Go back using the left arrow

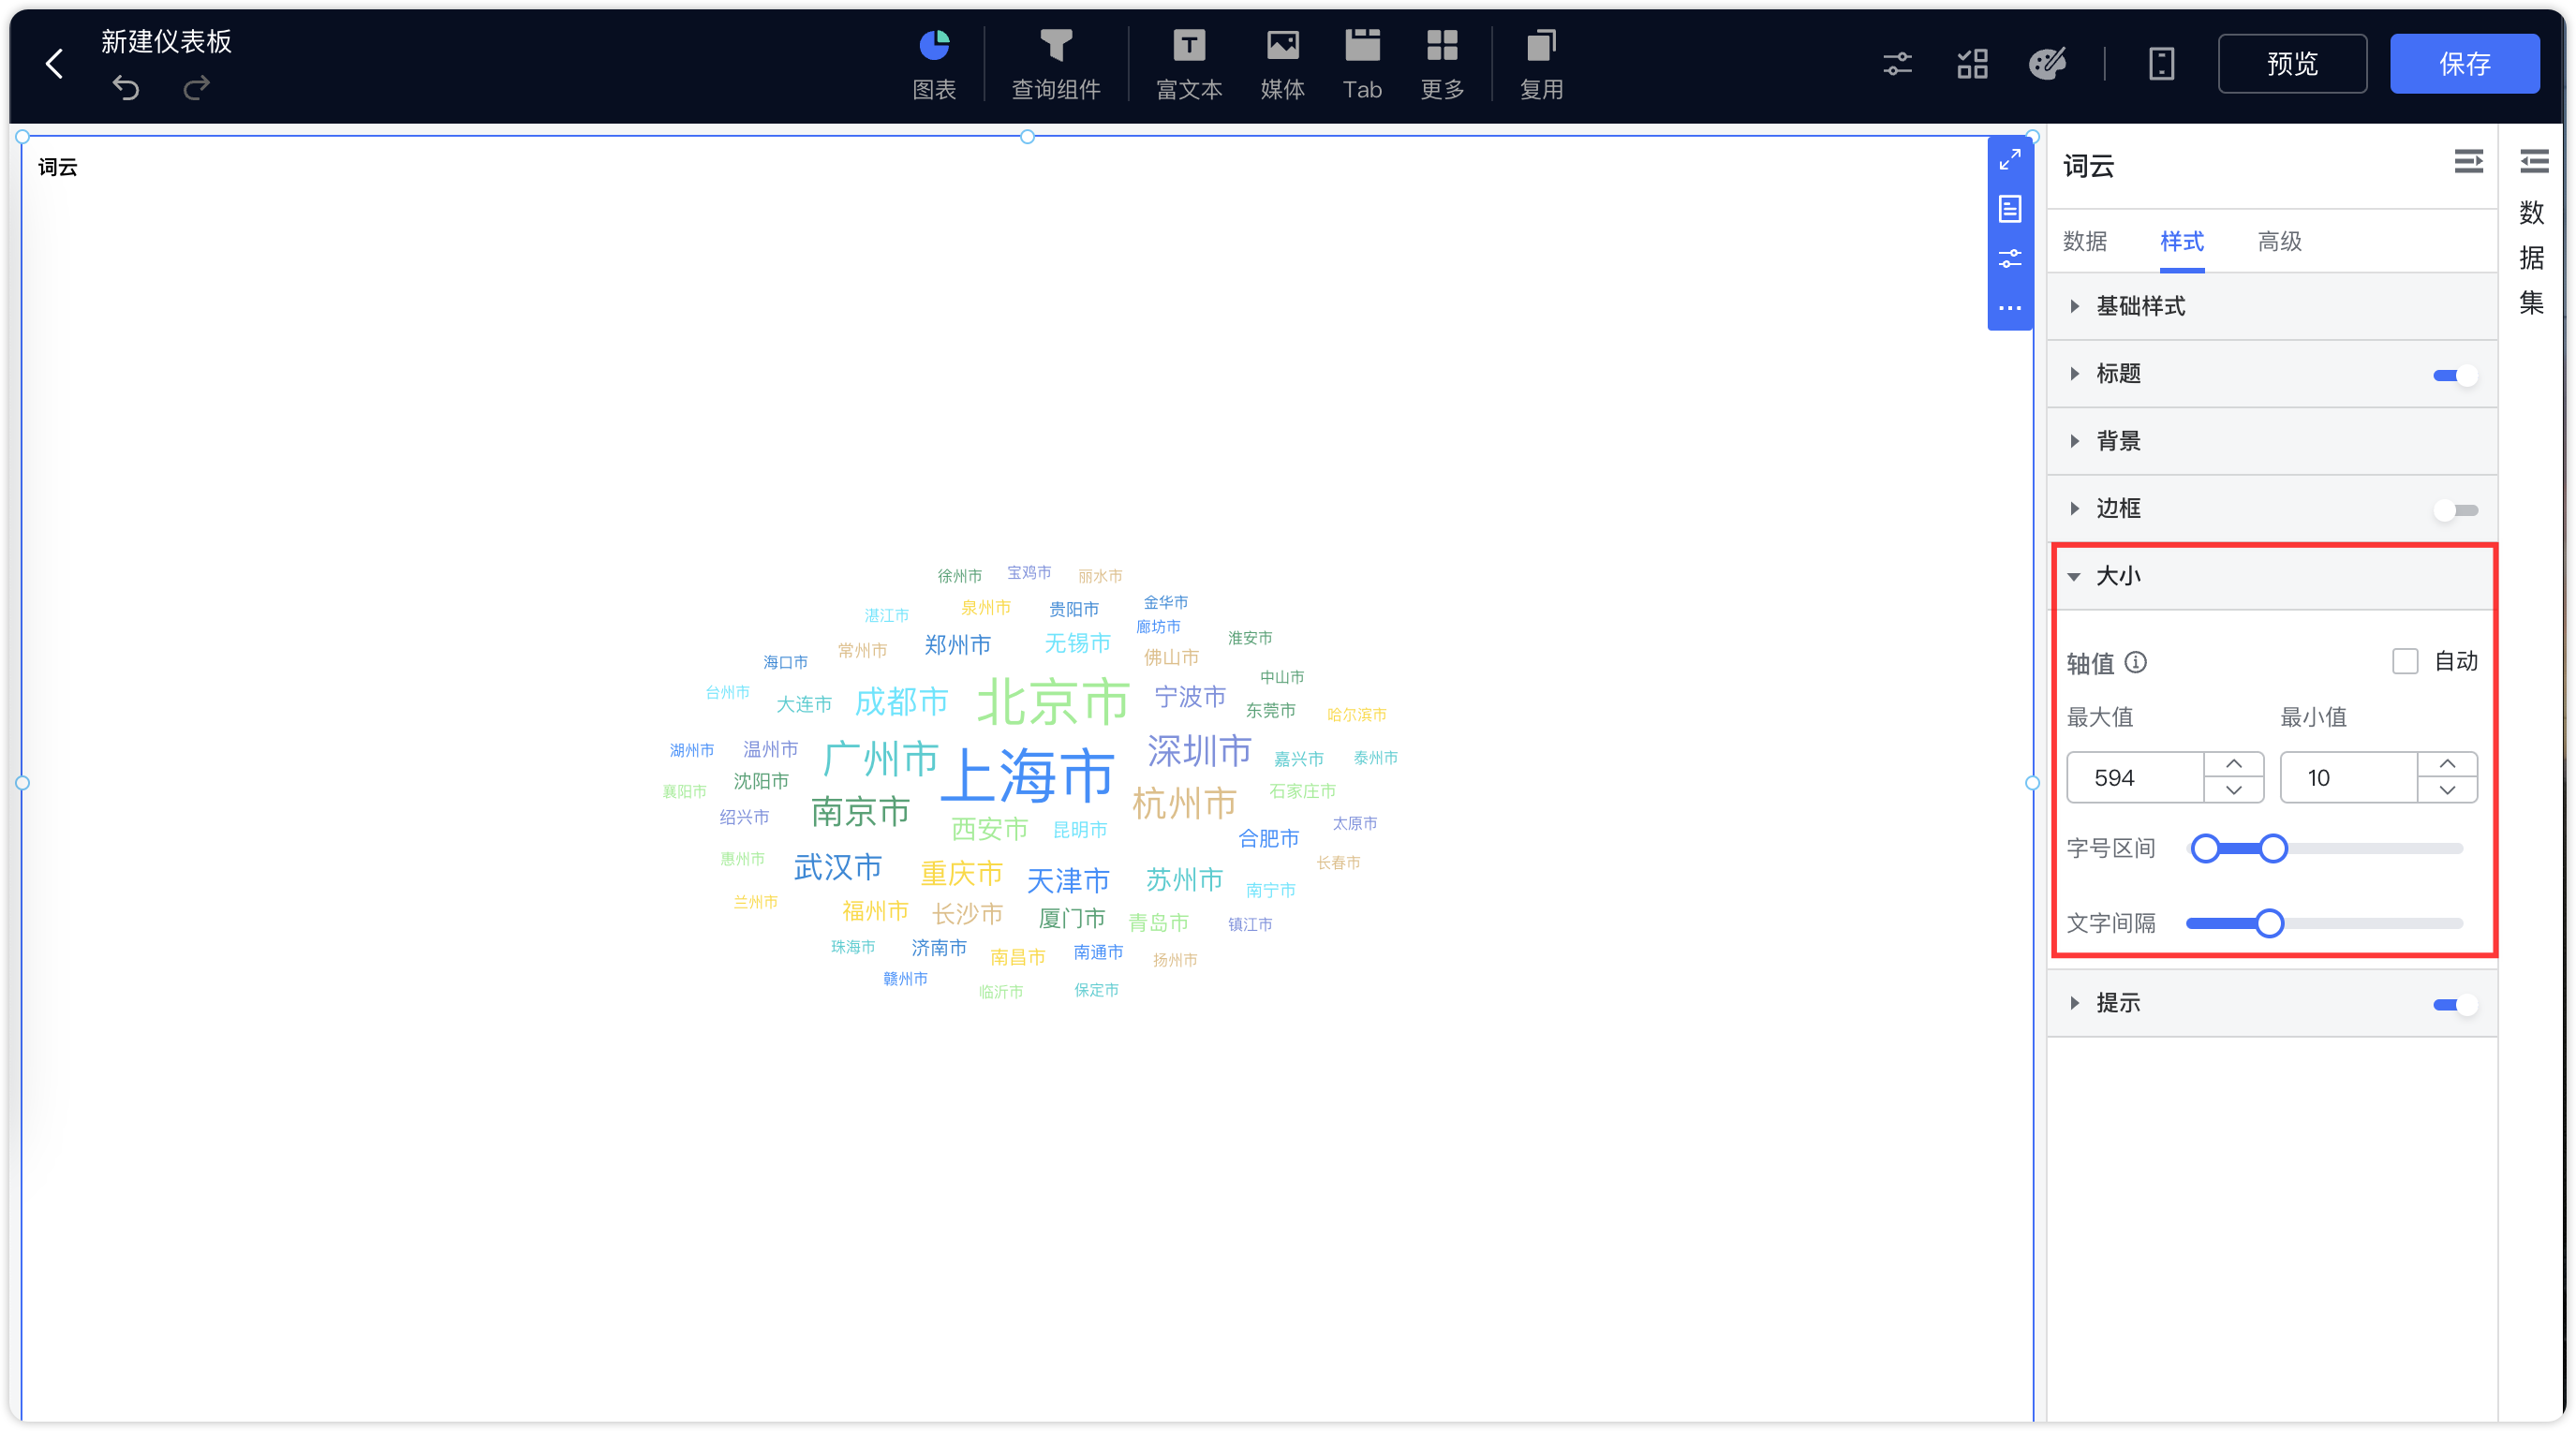tap(54, 64)
